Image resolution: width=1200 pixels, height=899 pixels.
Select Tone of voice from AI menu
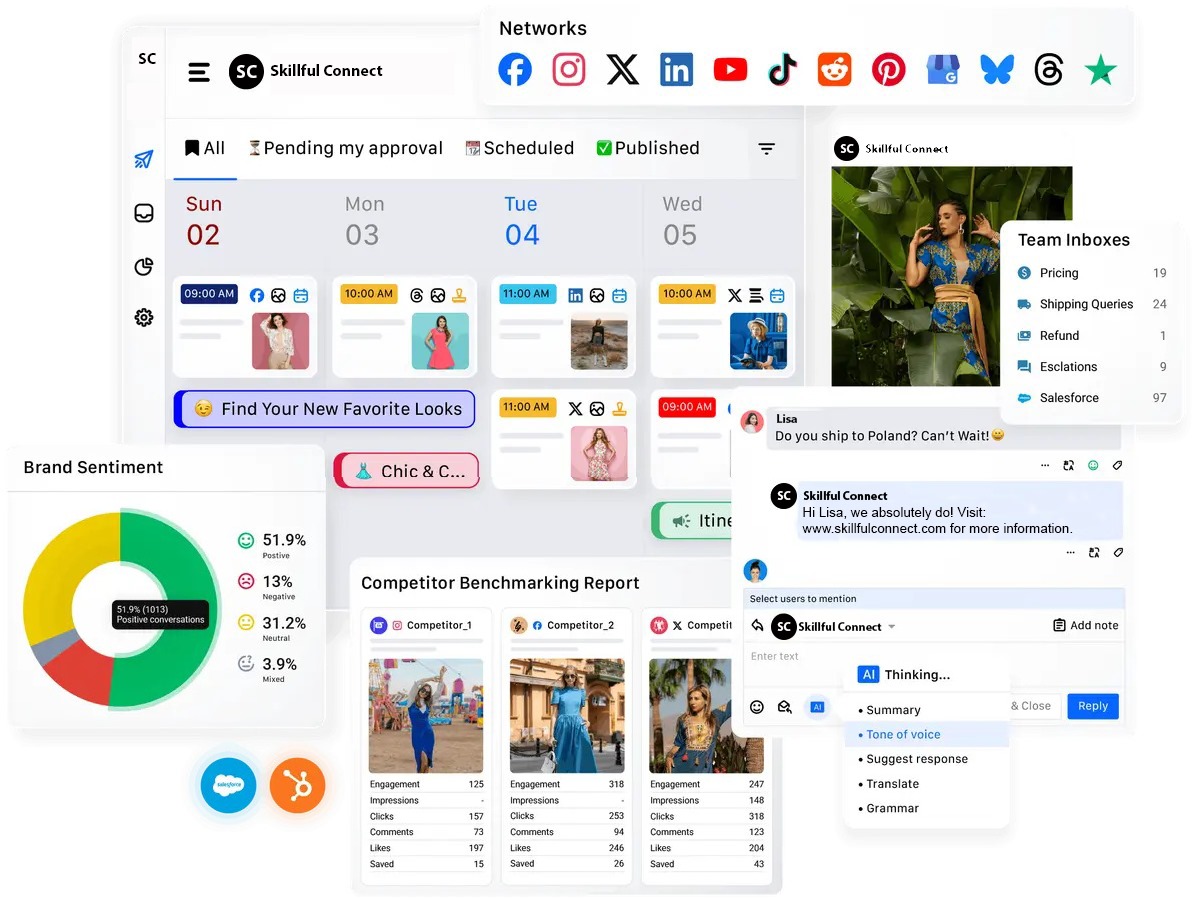(903, 734)
